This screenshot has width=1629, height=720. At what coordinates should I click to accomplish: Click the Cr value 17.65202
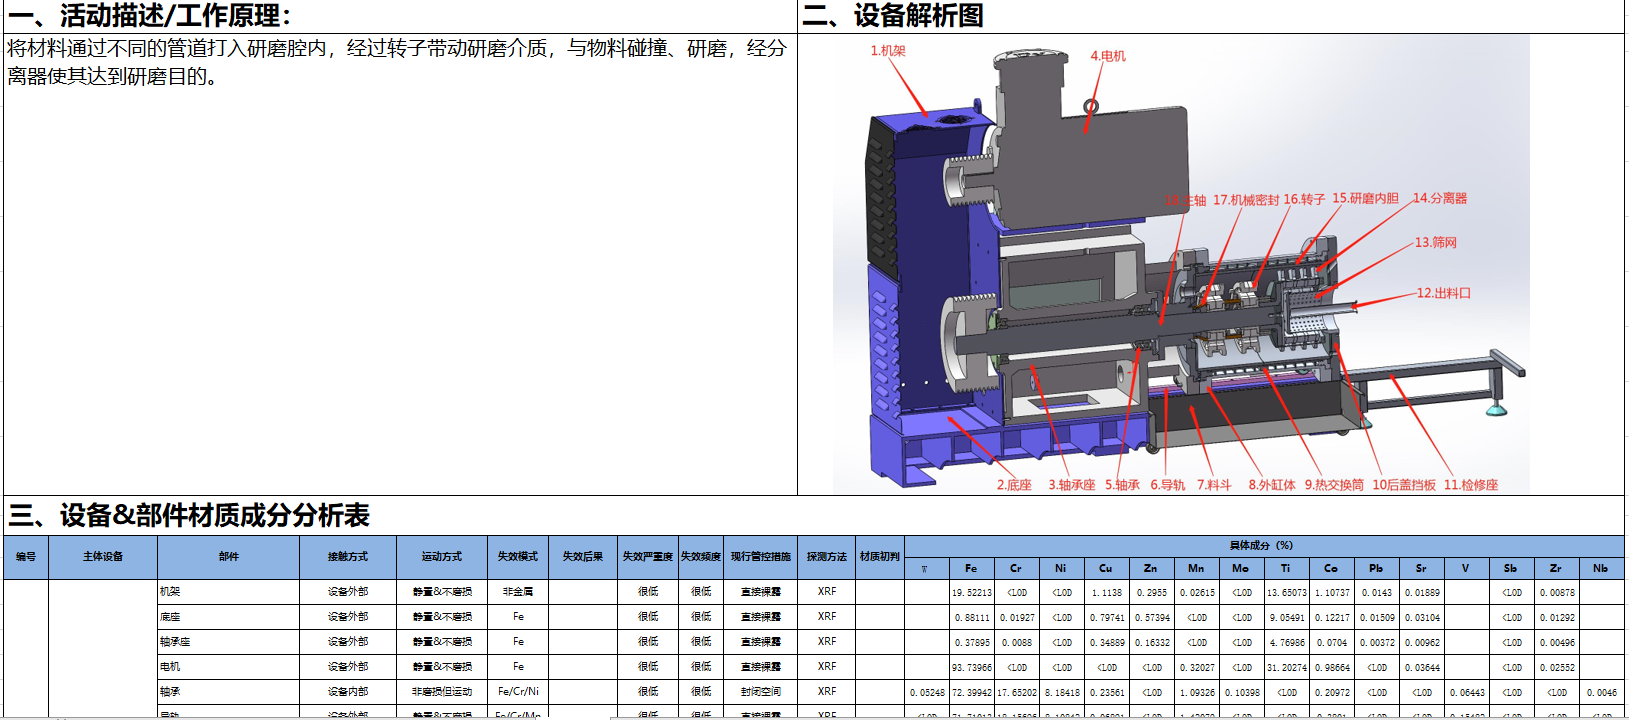click(x=1017, y=692)
